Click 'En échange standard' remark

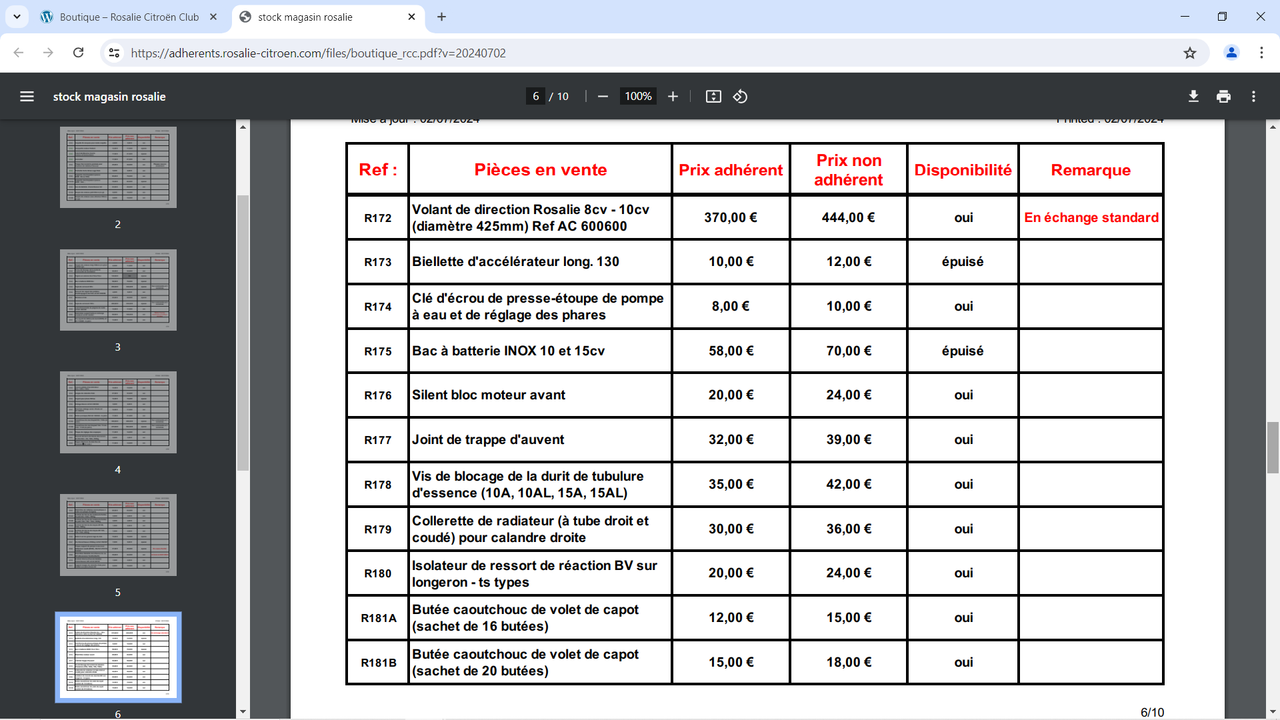[x=1091, y=218]
